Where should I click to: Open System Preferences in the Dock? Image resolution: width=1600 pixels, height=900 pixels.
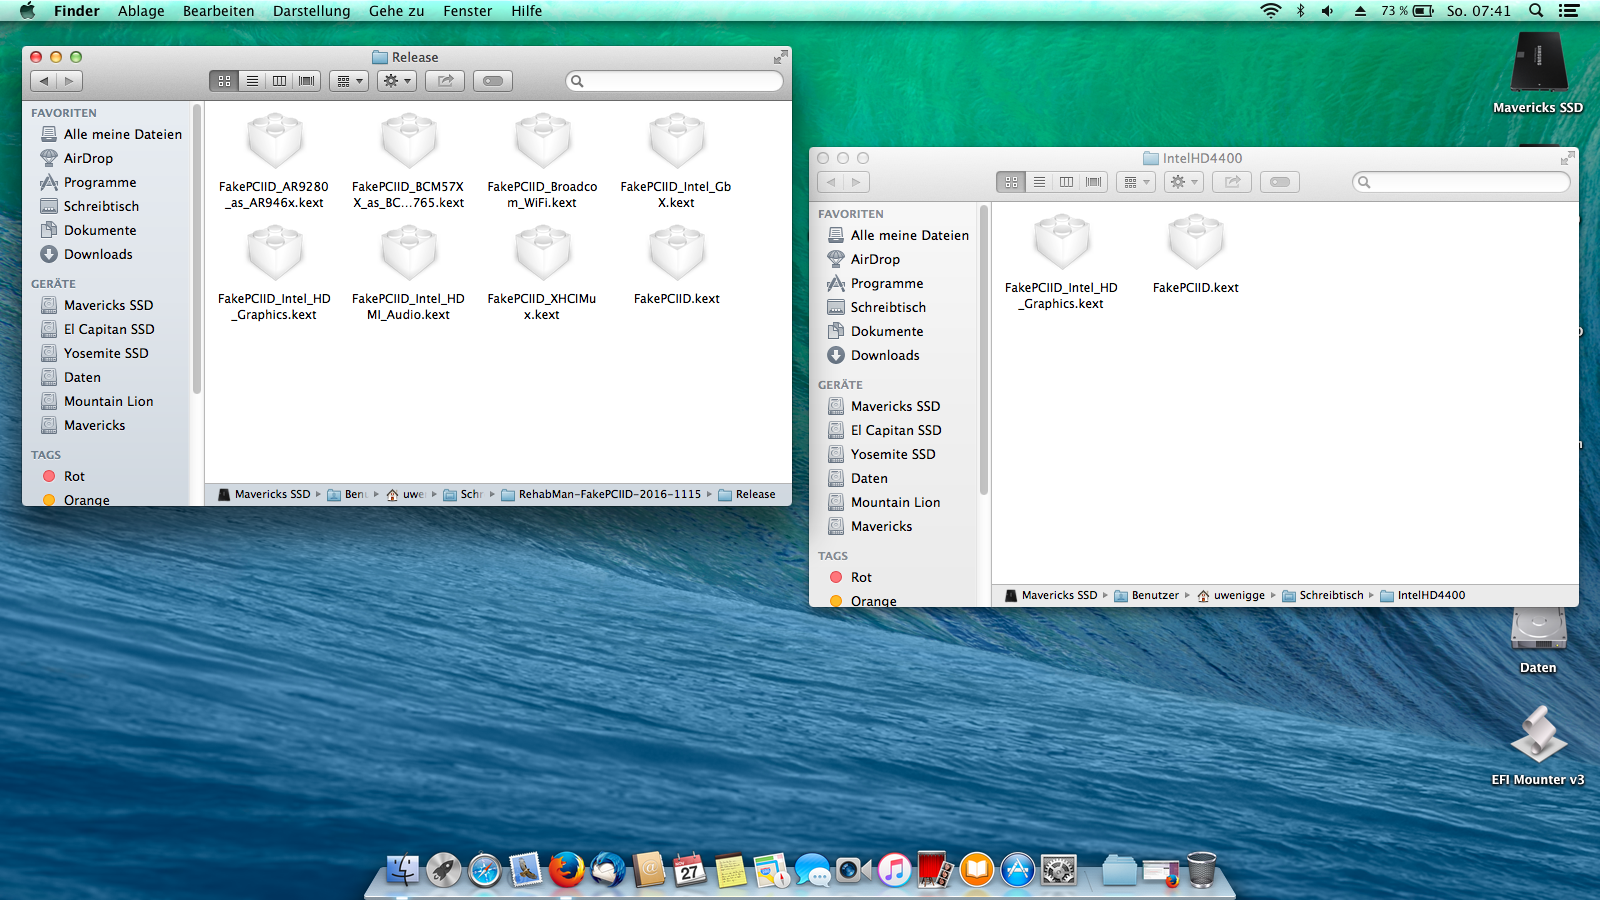1058,870
